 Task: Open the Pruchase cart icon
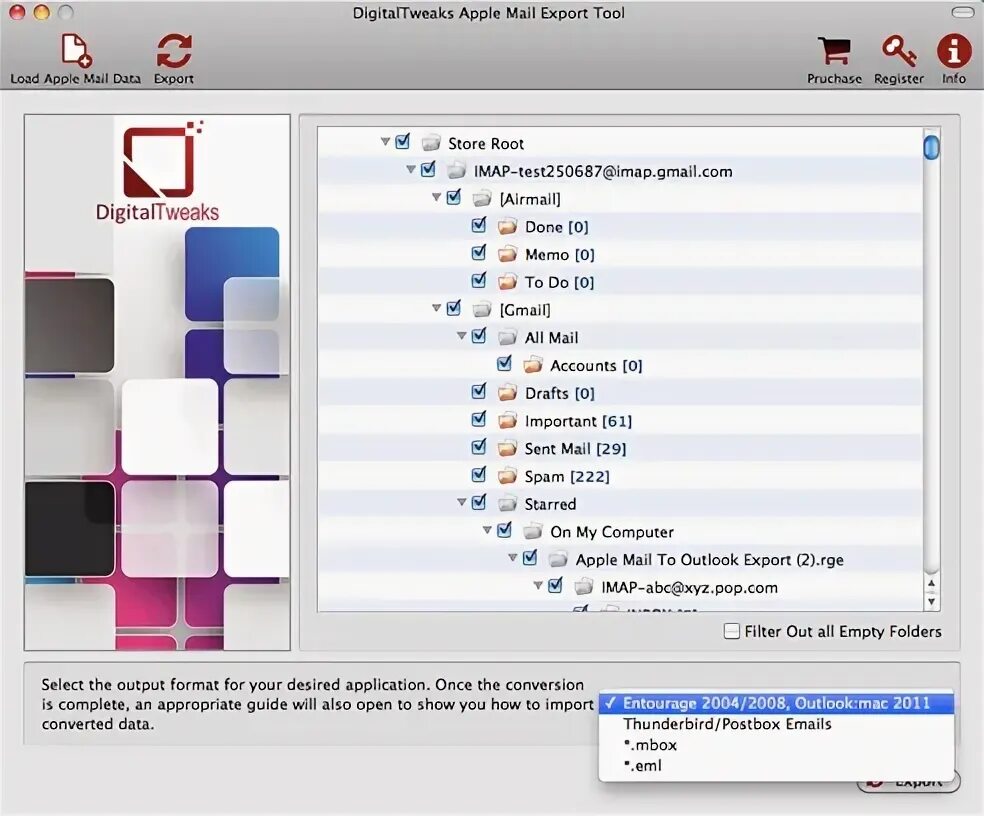834,51
